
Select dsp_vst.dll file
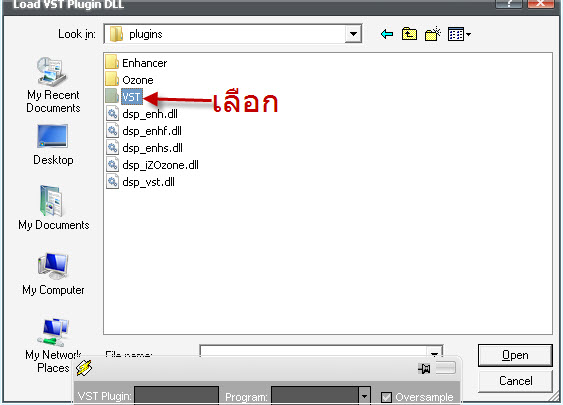(x=141, y=182)
